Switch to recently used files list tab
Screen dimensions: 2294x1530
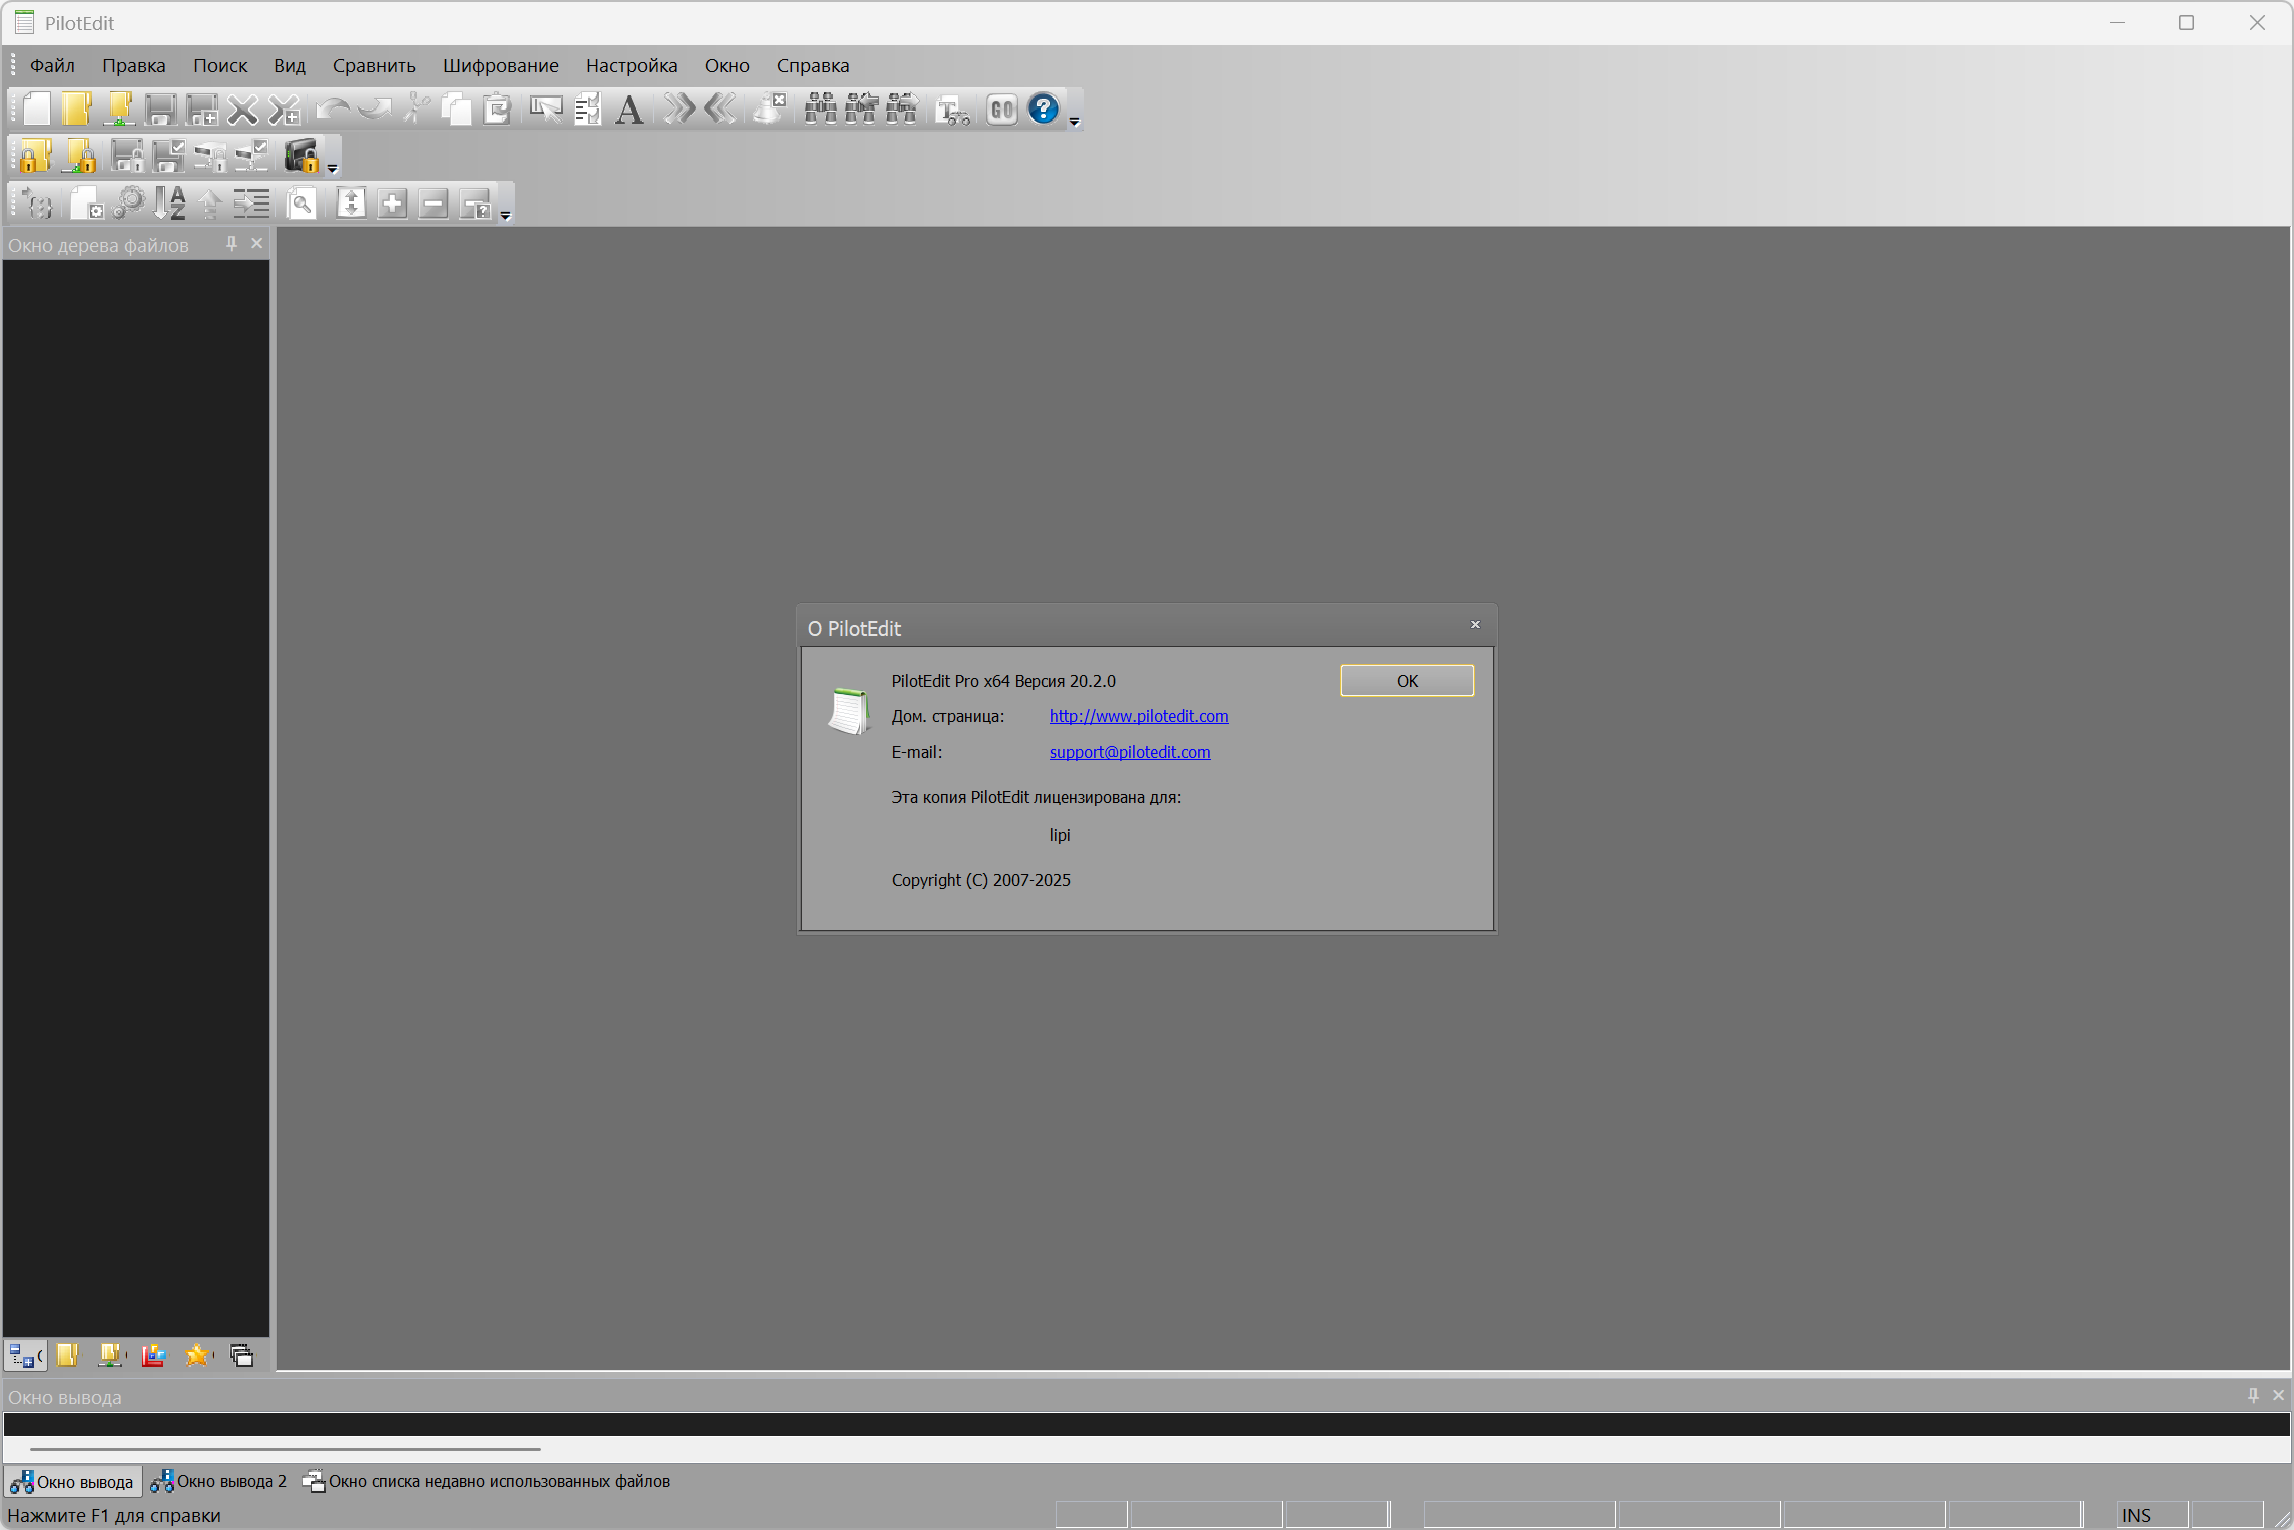tap(487, 1481)
